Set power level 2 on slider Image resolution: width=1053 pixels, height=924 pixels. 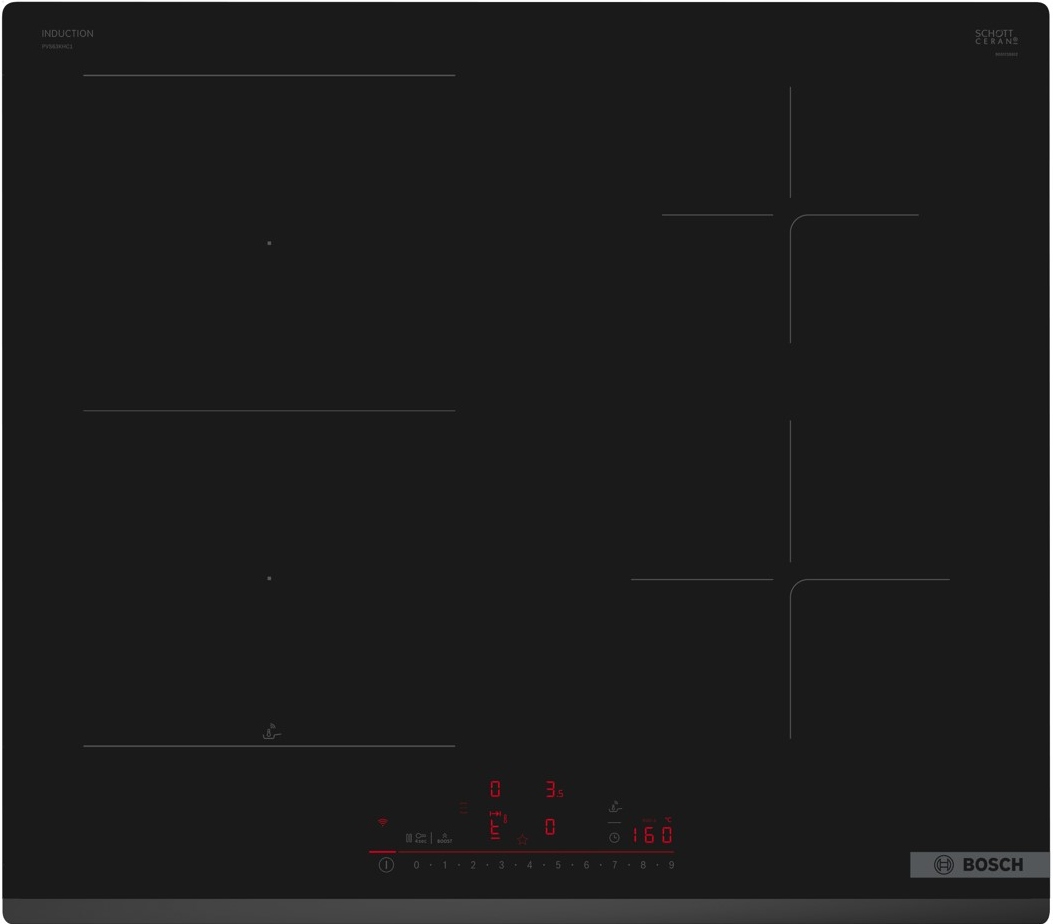tap(473, 865)
